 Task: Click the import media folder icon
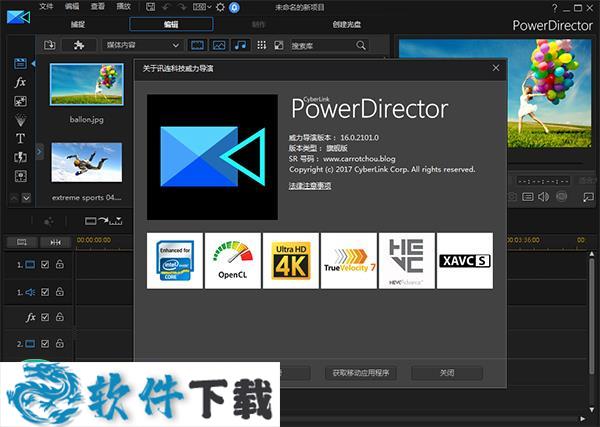pyautogui.click(x=50, y=45)
